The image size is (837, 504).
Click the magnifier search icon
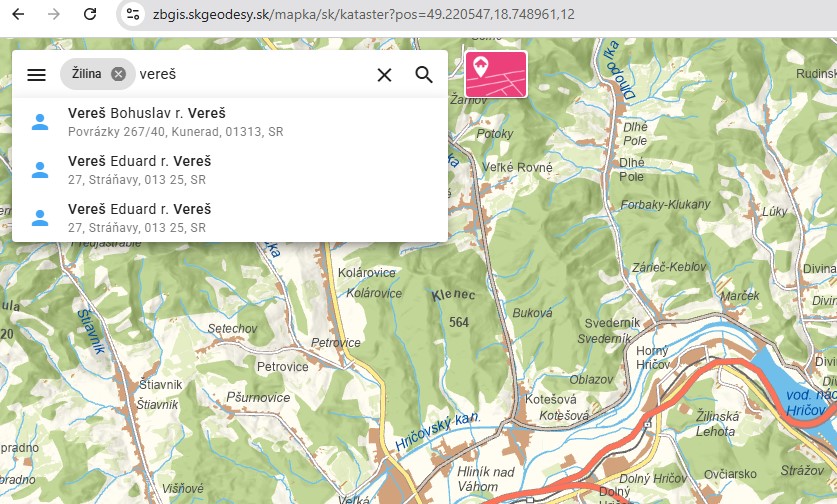(424, 75)
